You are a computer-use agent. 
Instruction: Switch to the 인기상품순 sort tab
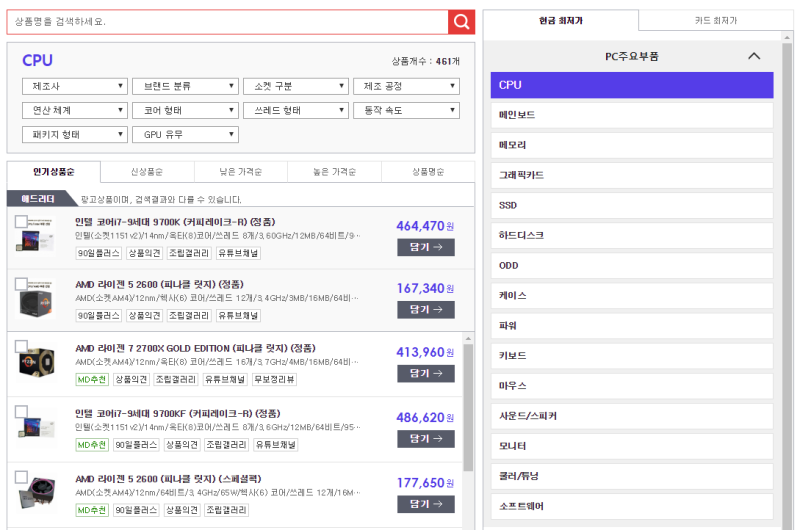54,172
